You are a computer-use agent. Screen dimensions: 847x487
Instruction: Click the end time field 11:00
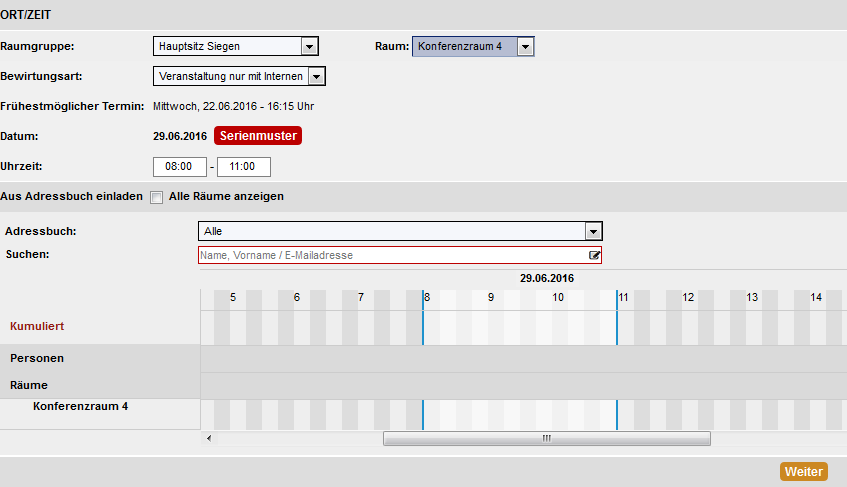coord(244,167)
